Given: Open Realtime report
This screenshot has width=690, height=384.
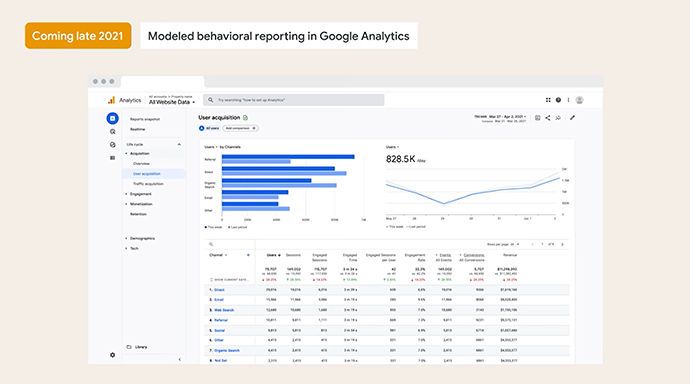Looking at the screenshot, I should pyautogui.click(x=137, y=129).
